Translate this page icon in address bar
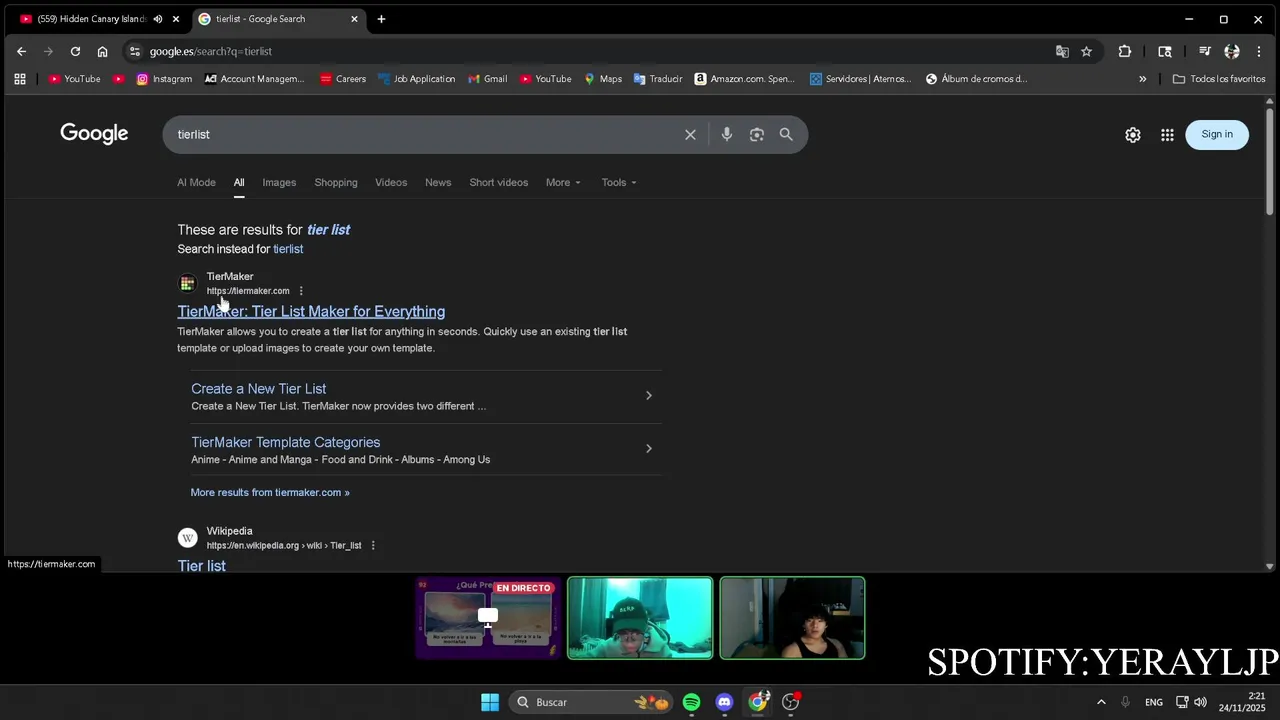 (x=1062, y=51)
